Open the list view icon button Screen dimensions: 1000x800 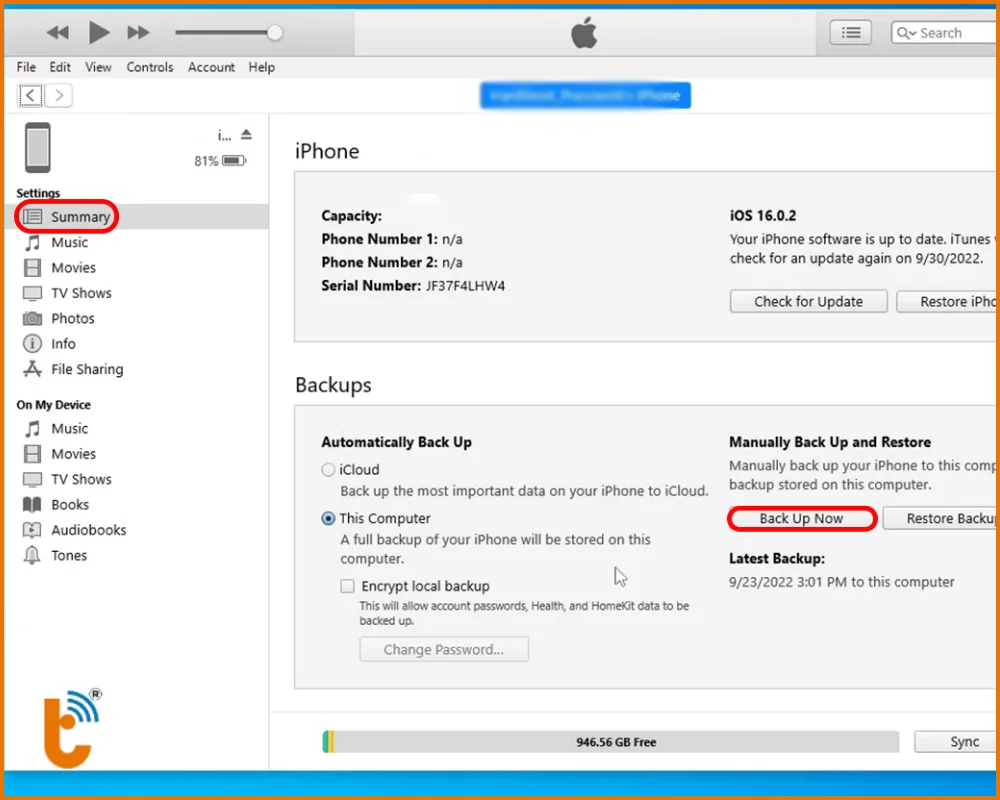(x=851, y=33)
